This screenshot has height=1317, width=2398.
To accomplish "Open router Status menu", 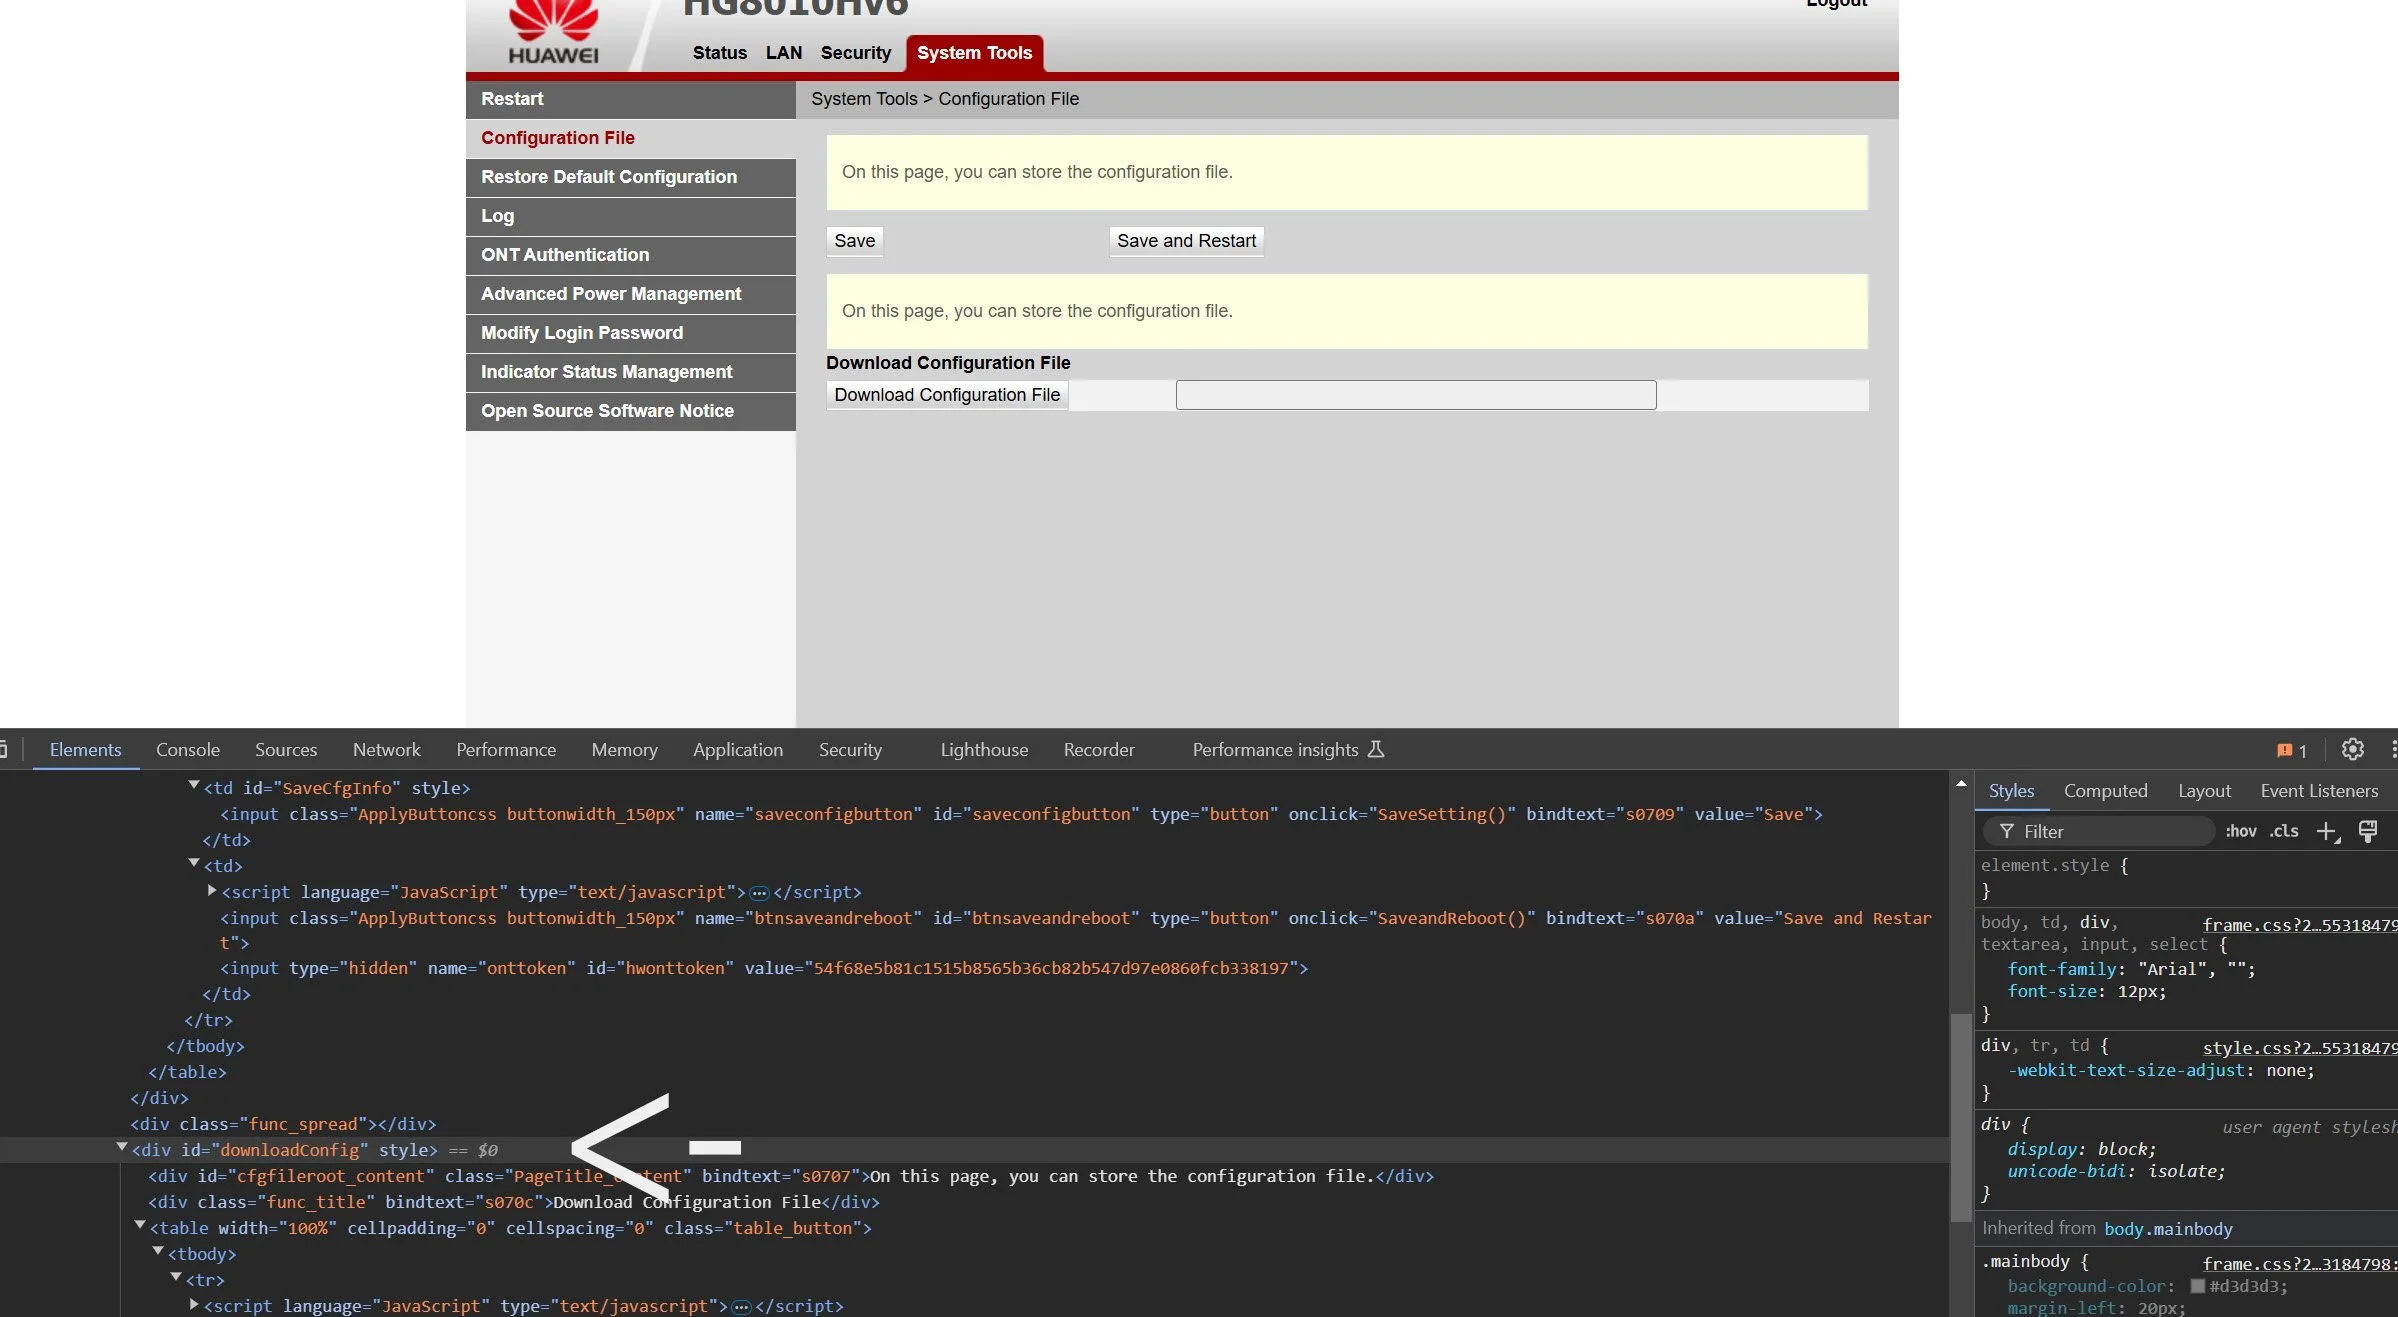I will 719,53.
